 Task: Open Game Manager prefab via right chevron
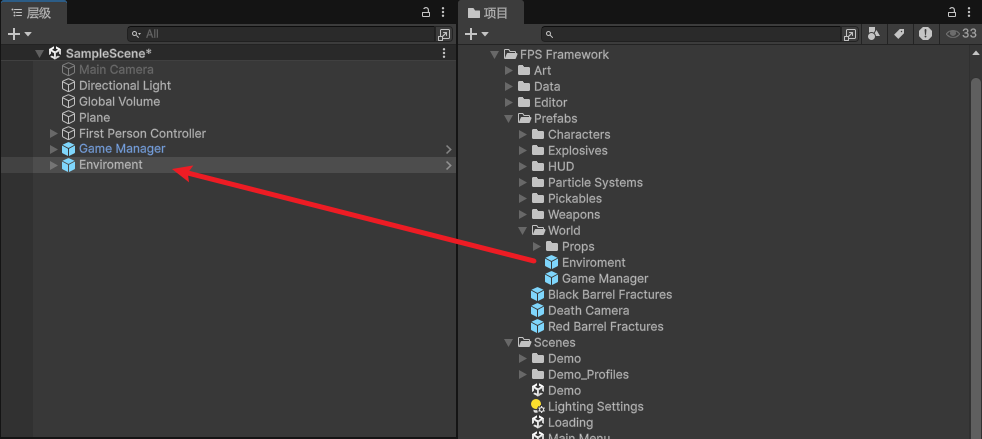pyautogui.click(x=448, y=149)
